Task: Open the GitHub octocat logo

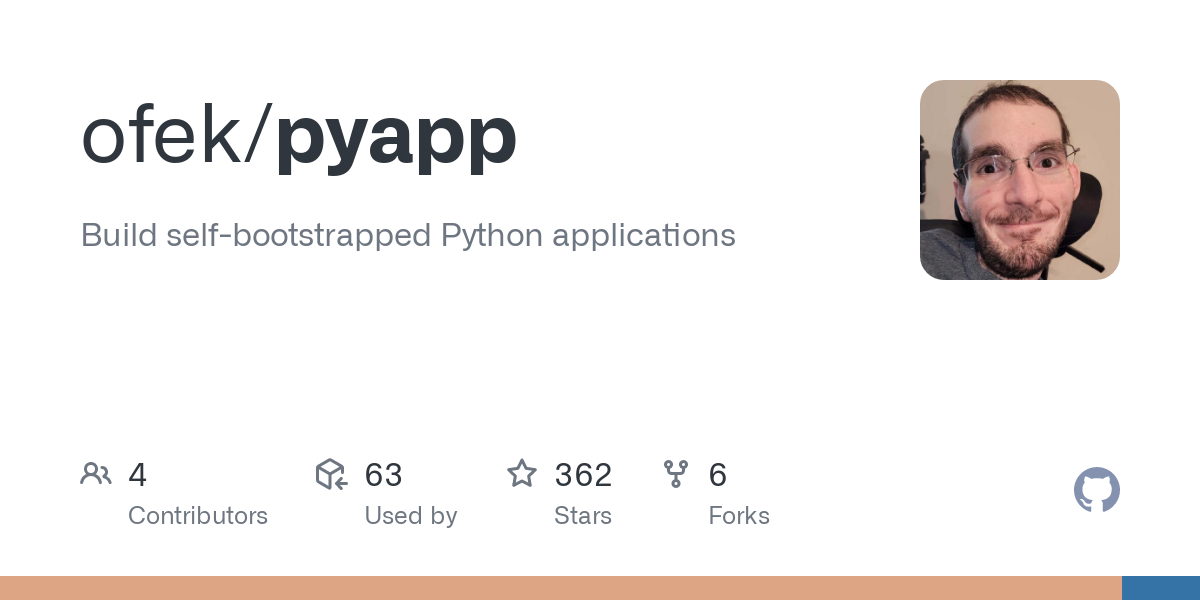Action: coord(1097,490)
